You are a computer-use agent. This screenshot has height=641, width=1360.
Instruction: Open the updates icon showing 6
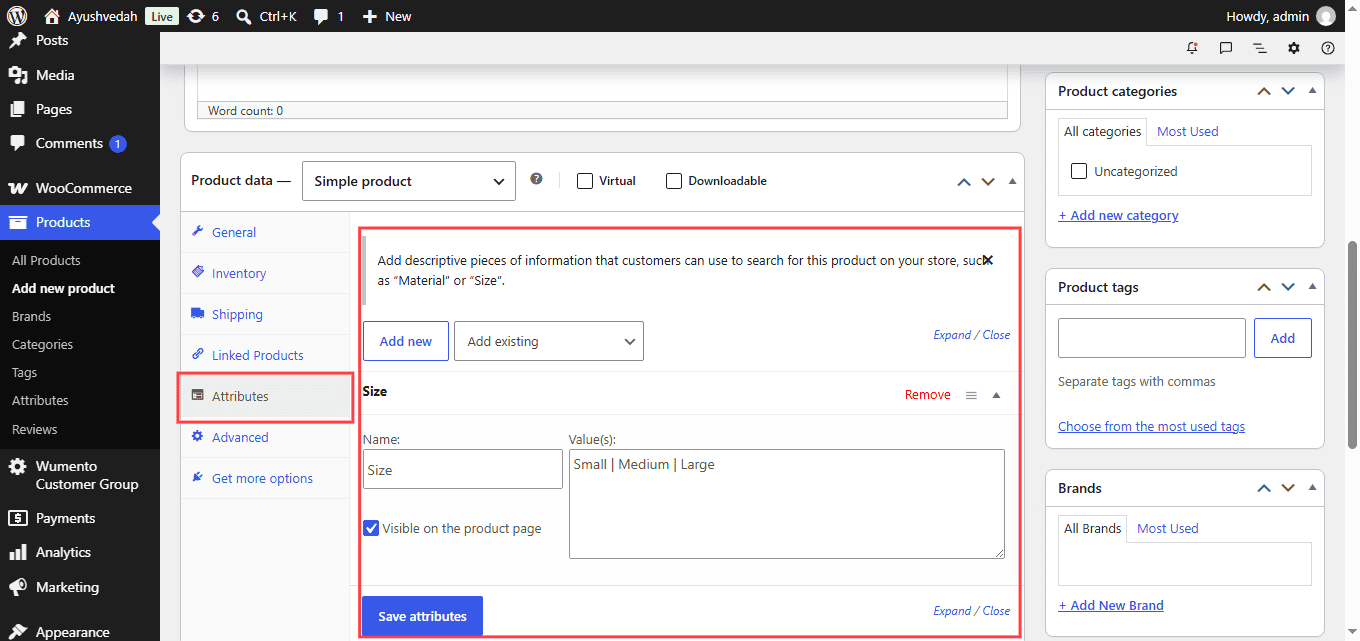202,16
